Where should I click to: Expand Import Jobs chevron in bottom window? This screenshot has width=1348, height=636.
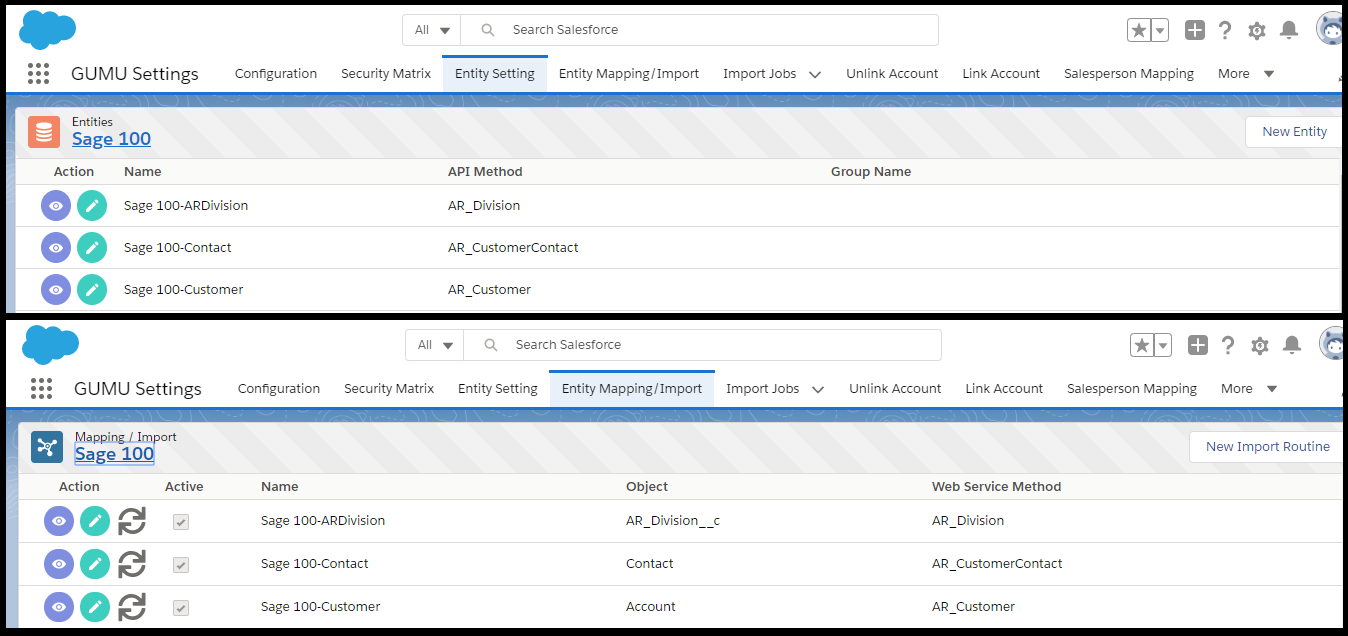click(x=818, y=390)
